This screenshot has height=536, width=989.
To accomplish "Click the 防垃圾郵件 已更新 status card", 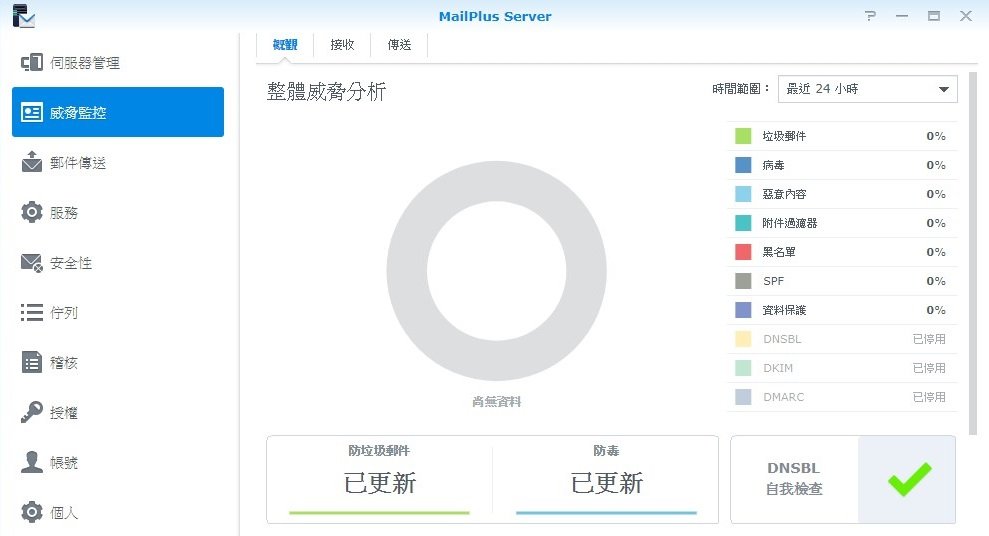I will click(379, 479).
